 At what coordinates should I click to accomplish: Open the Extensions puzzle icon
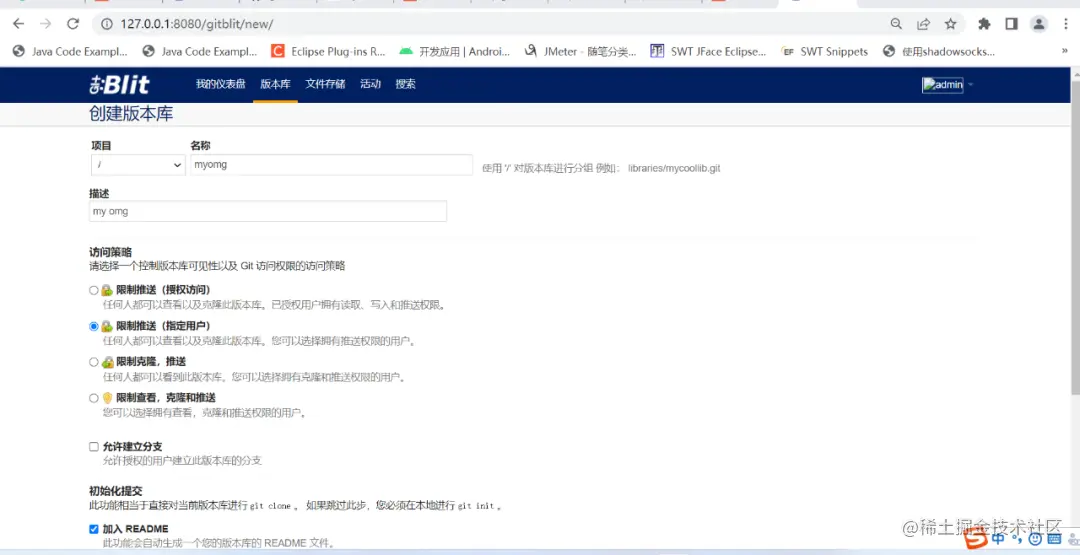[x=984, y=24]
